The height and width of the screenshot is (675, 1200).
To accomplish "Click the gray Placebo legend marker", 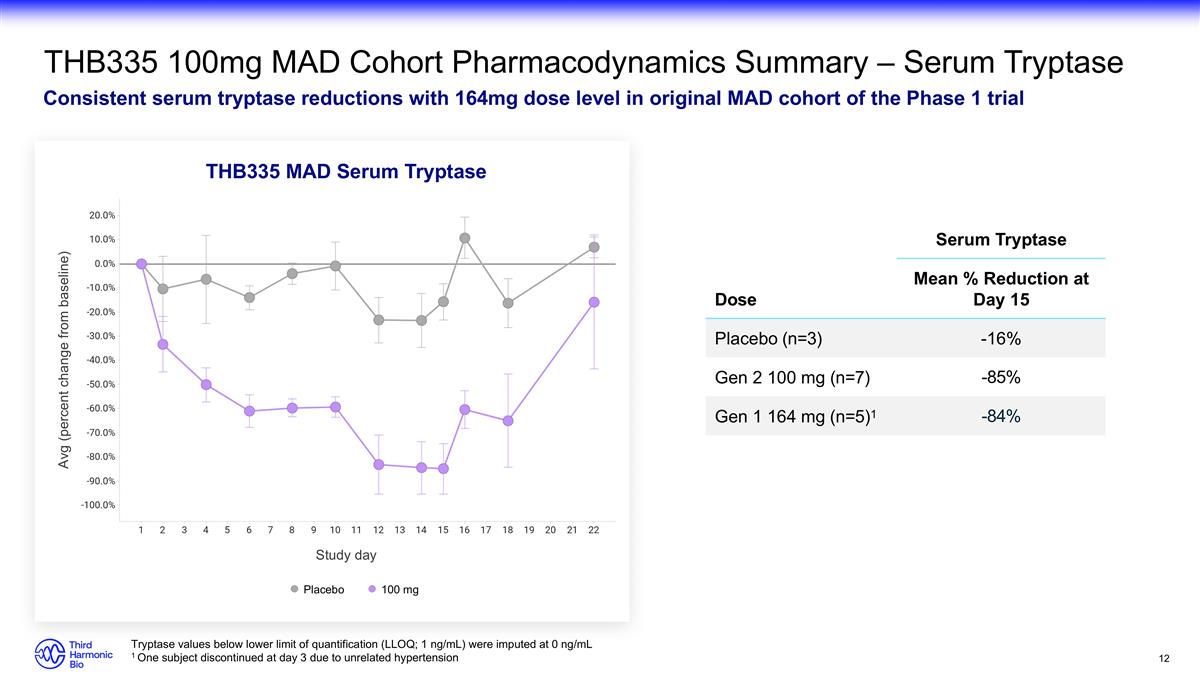I will [x=295, y=590].
